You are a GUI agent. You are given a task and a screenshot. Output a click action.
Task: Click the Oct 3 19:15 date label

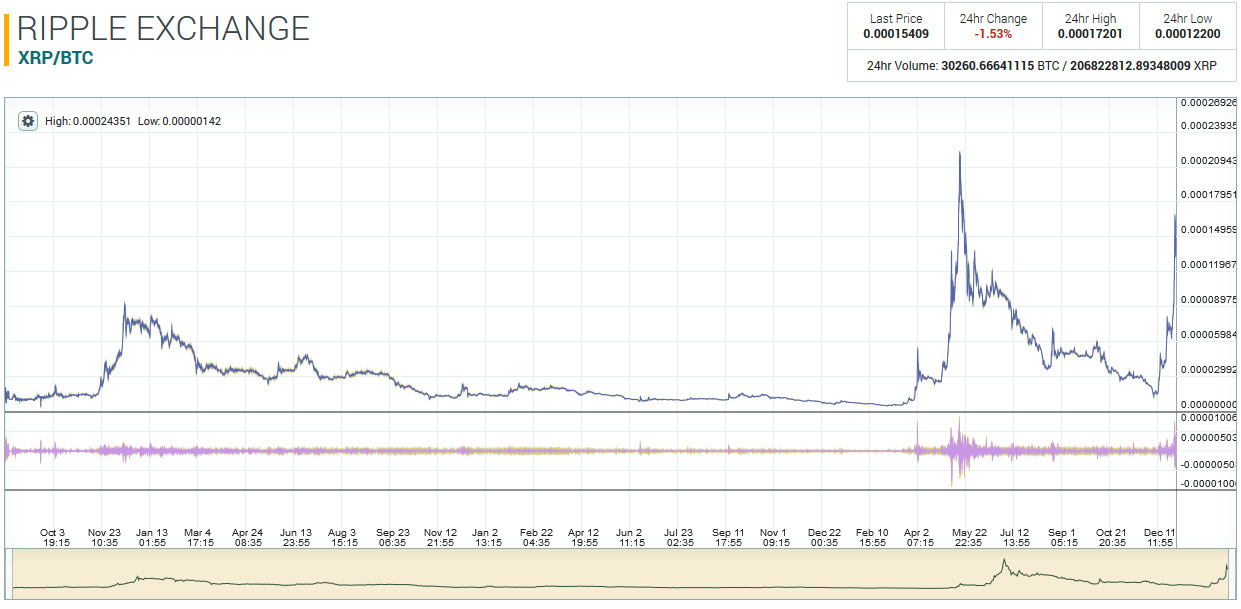pos(54,538)
